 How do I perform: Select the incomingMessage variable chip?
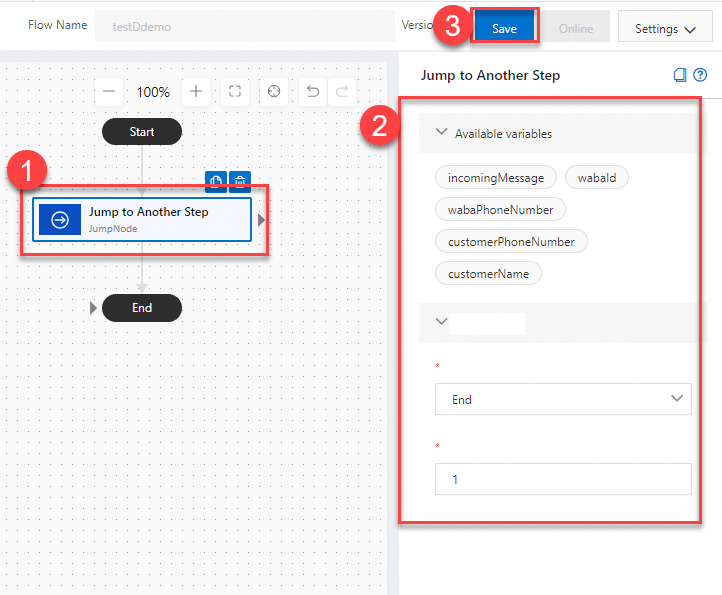[496, 177]
